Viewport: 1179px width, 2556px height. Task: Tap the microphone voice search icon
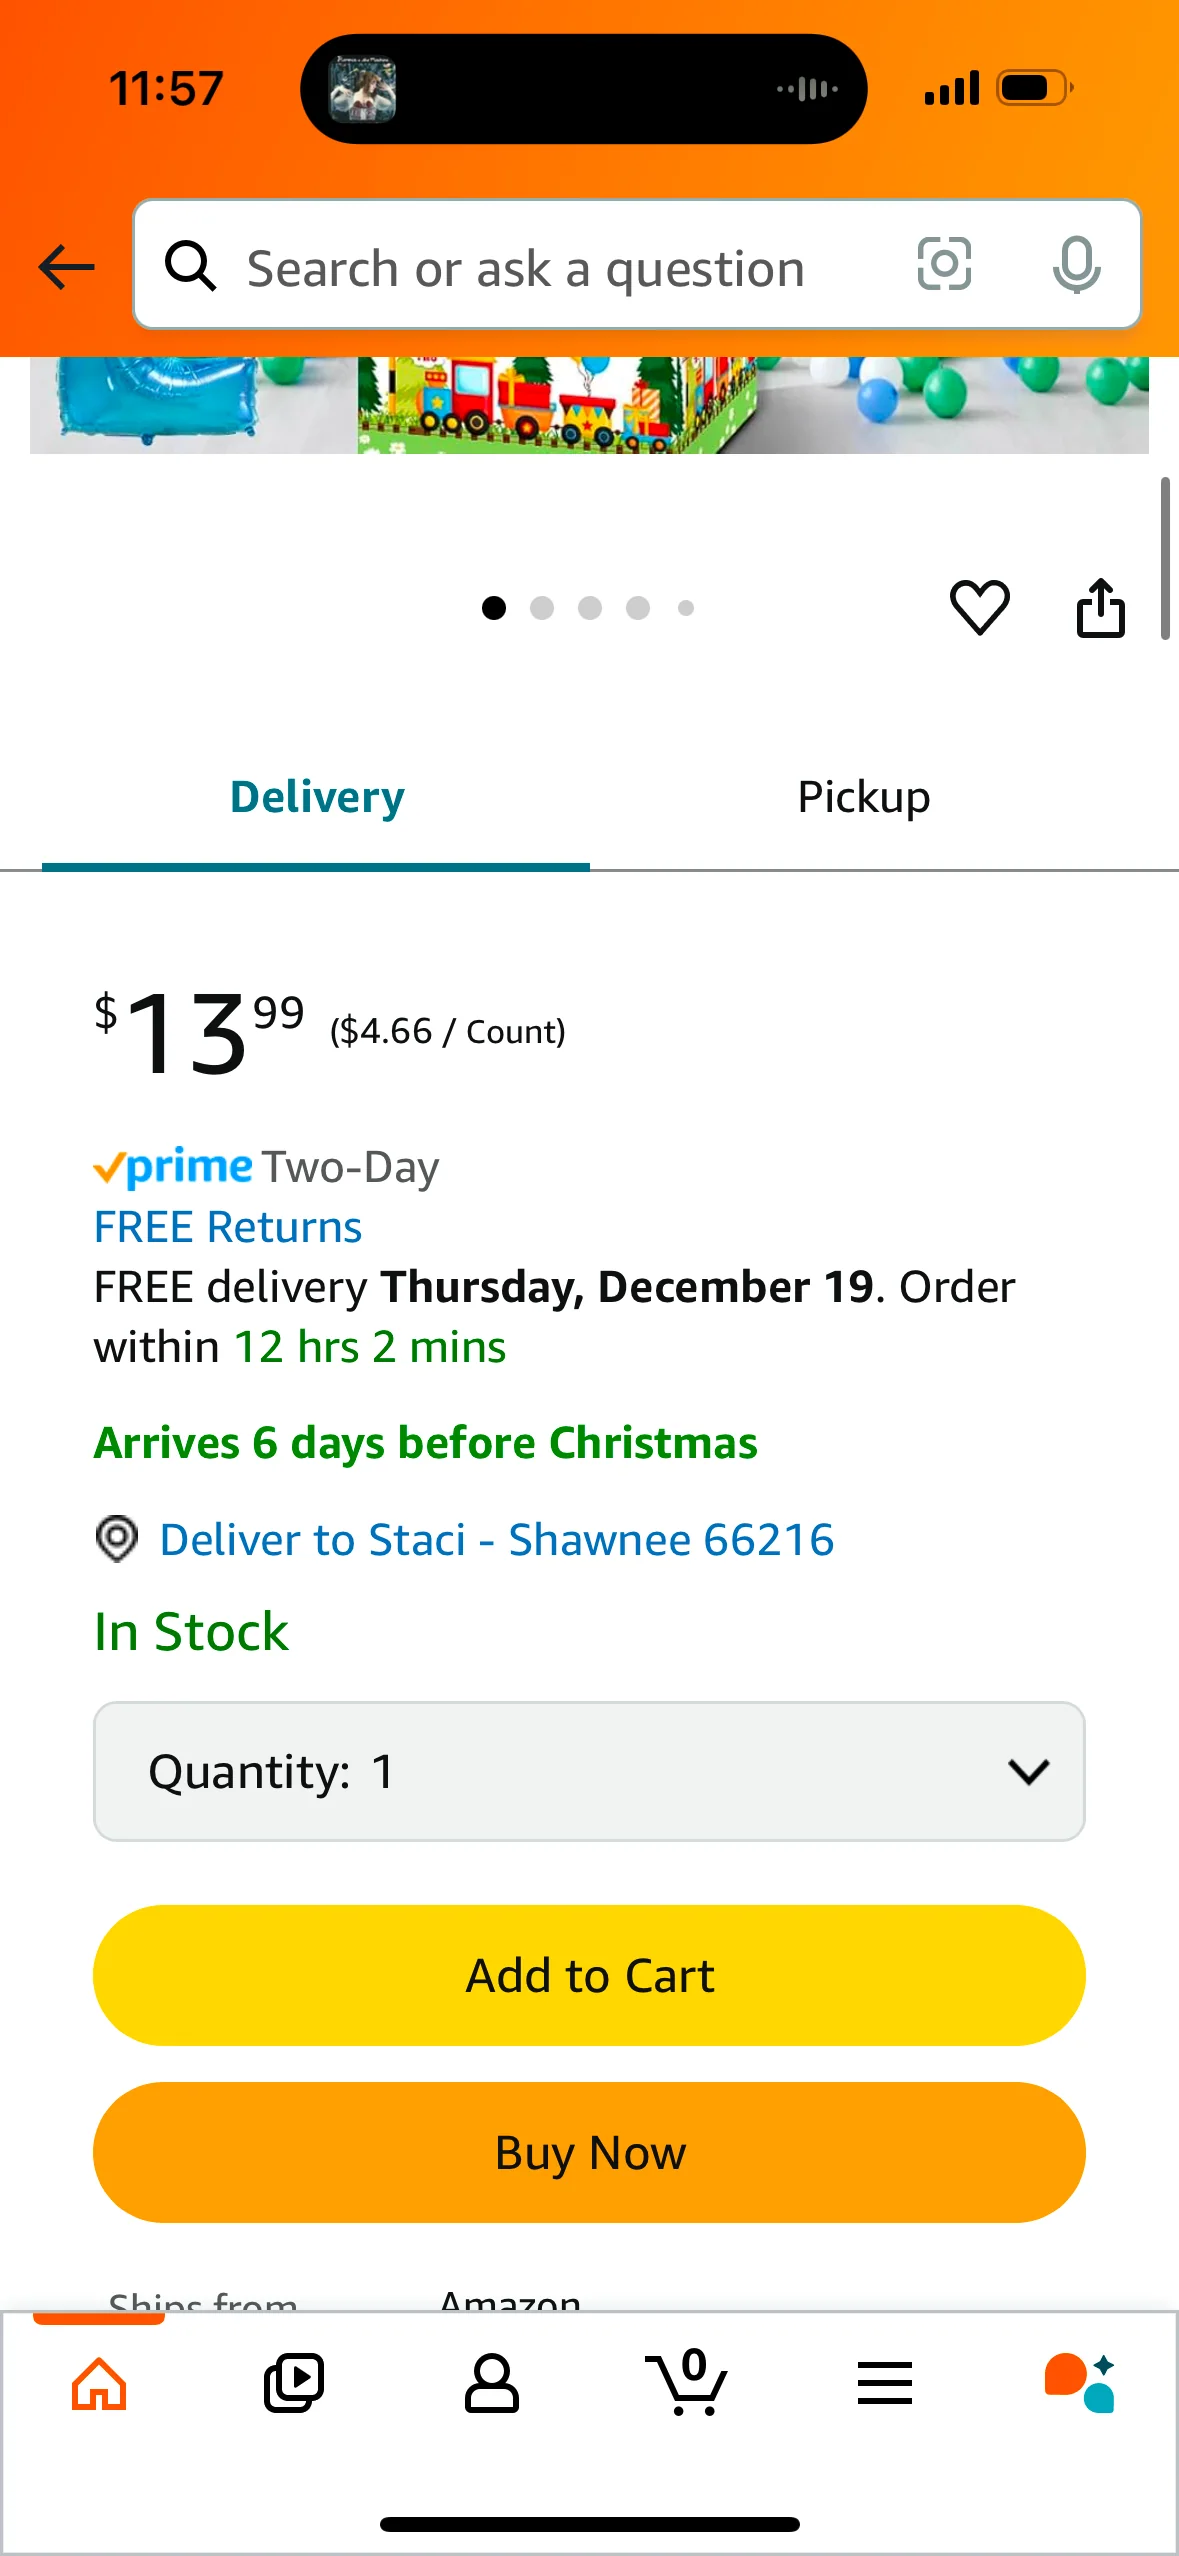[x=1076, y=265]
